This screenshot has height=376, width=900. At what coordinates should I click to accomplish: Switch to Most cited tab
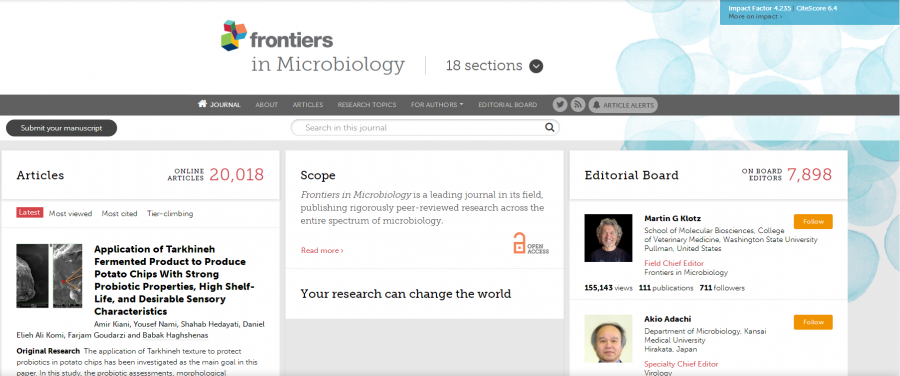point(119,214)
